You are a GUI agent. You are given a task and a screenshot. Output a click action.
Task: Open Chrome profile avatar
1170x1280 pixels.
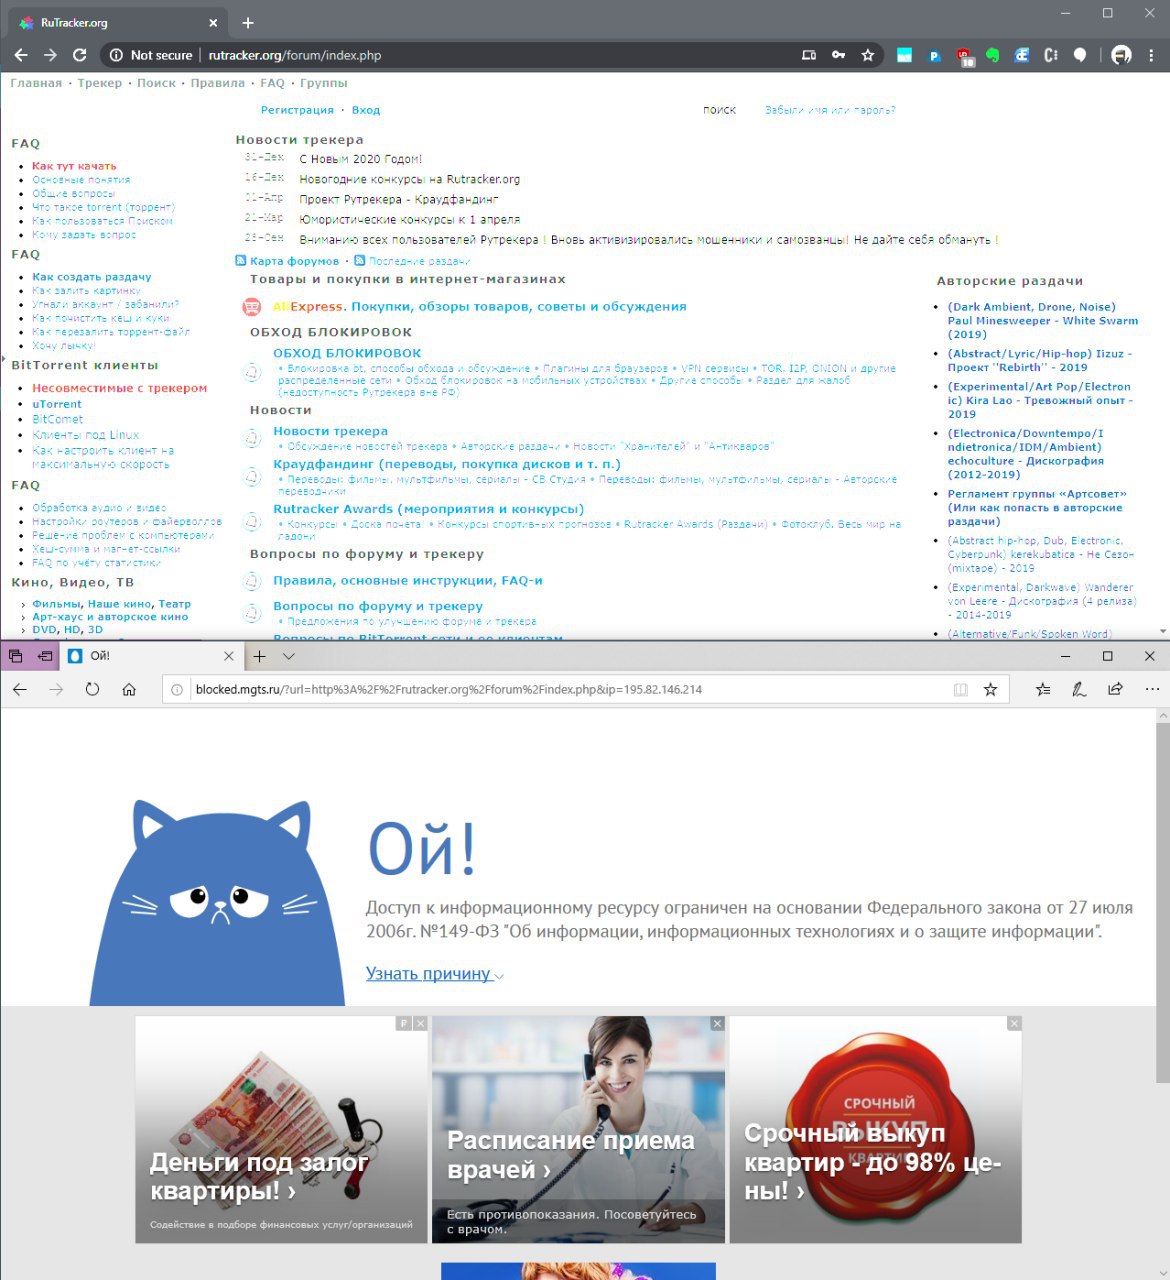[x=1122, y=55]
